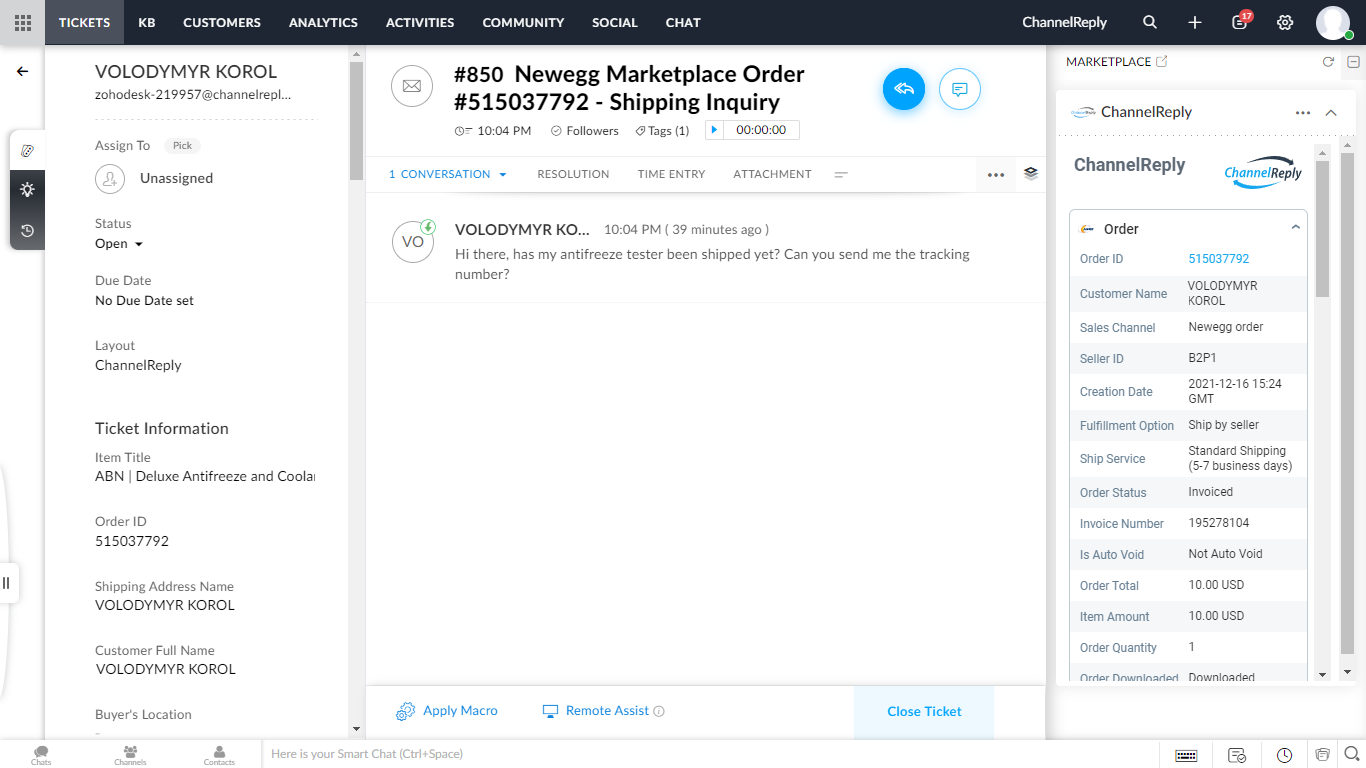
Task: Open Marketplace external link icon
Action: point(1161,61)
